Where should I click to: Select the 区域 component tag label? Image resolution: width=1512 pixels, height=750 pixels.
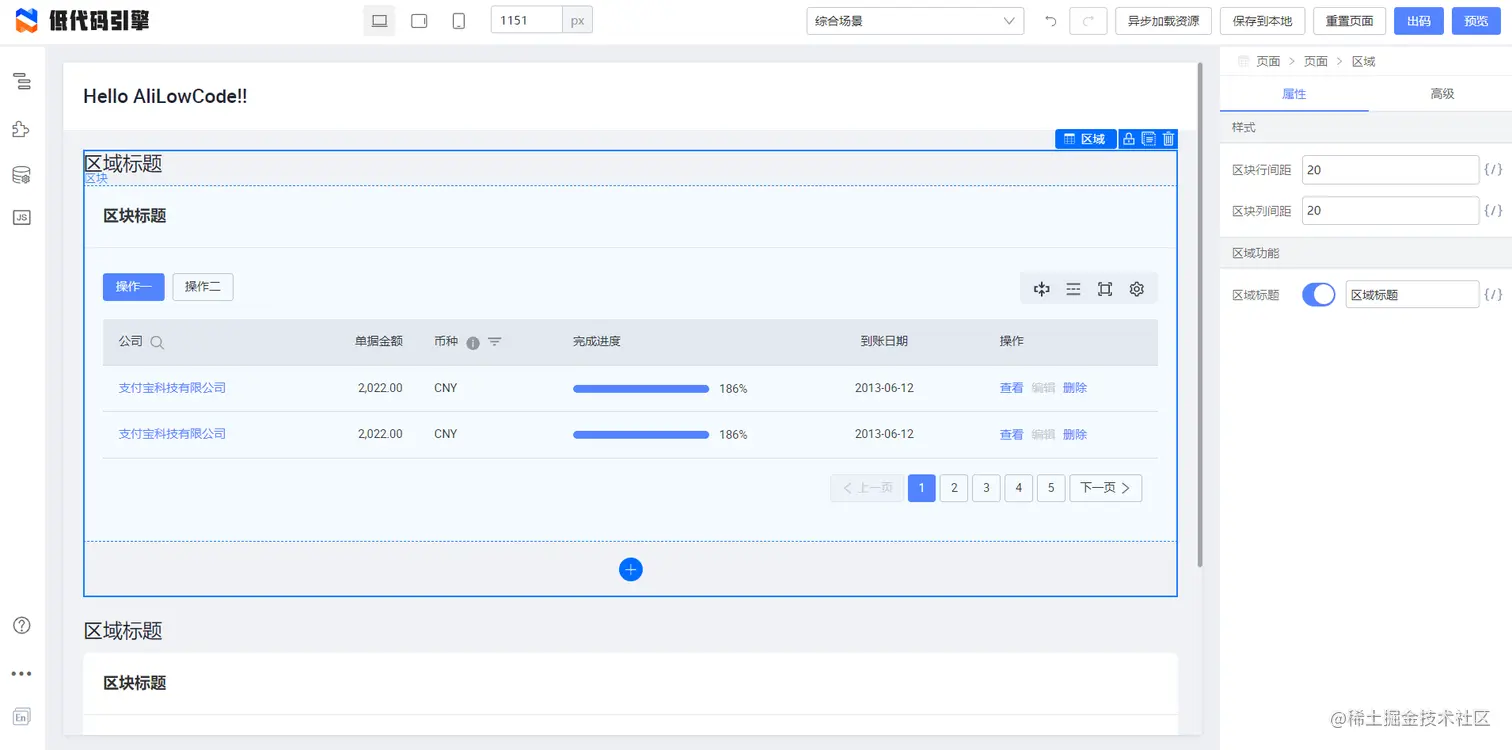click(1085, 139)
